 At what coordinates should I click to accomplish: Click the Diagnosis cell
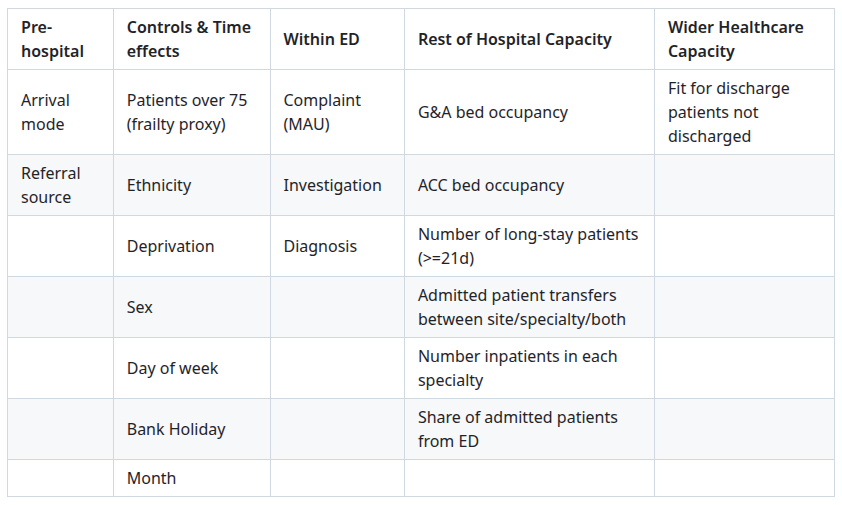(x=320, y=246)
